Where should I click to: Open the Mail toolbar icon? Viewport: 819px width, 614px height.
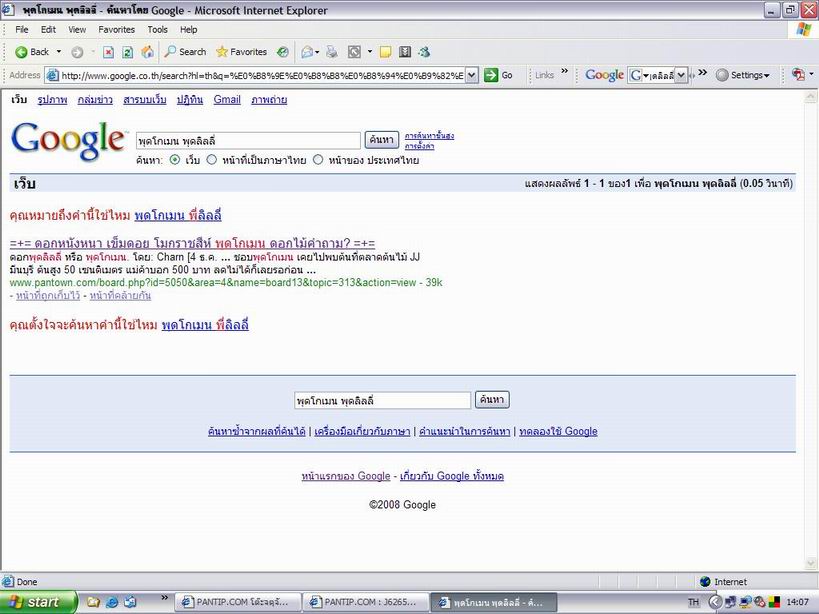tap(308, 52)
